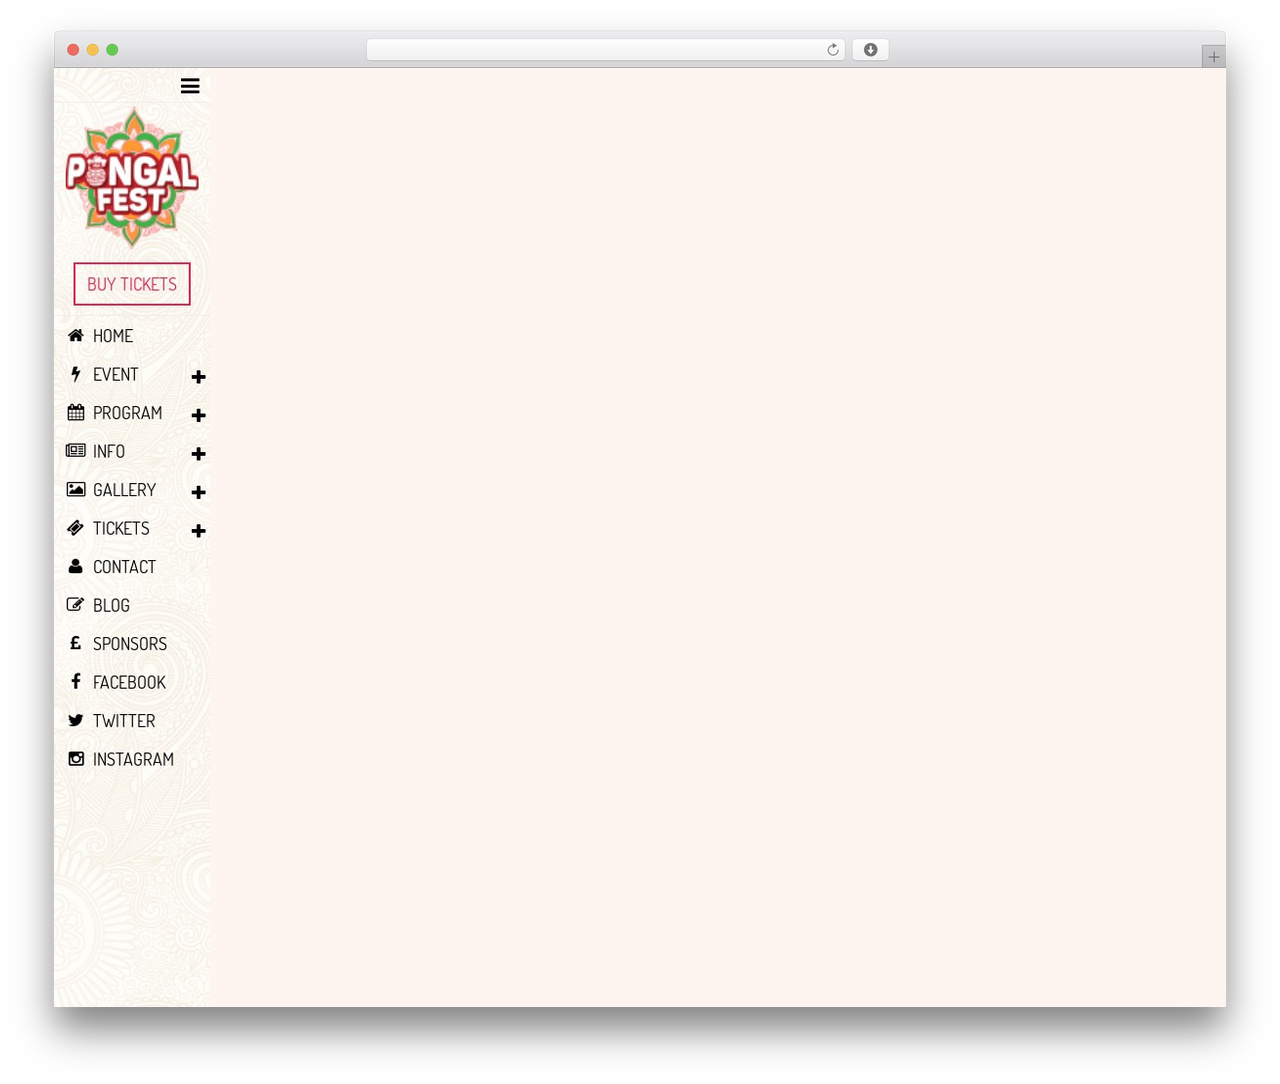The width and height of the screenshot is (1280, 1084).
Task: Click the Facebook f icon
Action: click(x=76, y=681)
